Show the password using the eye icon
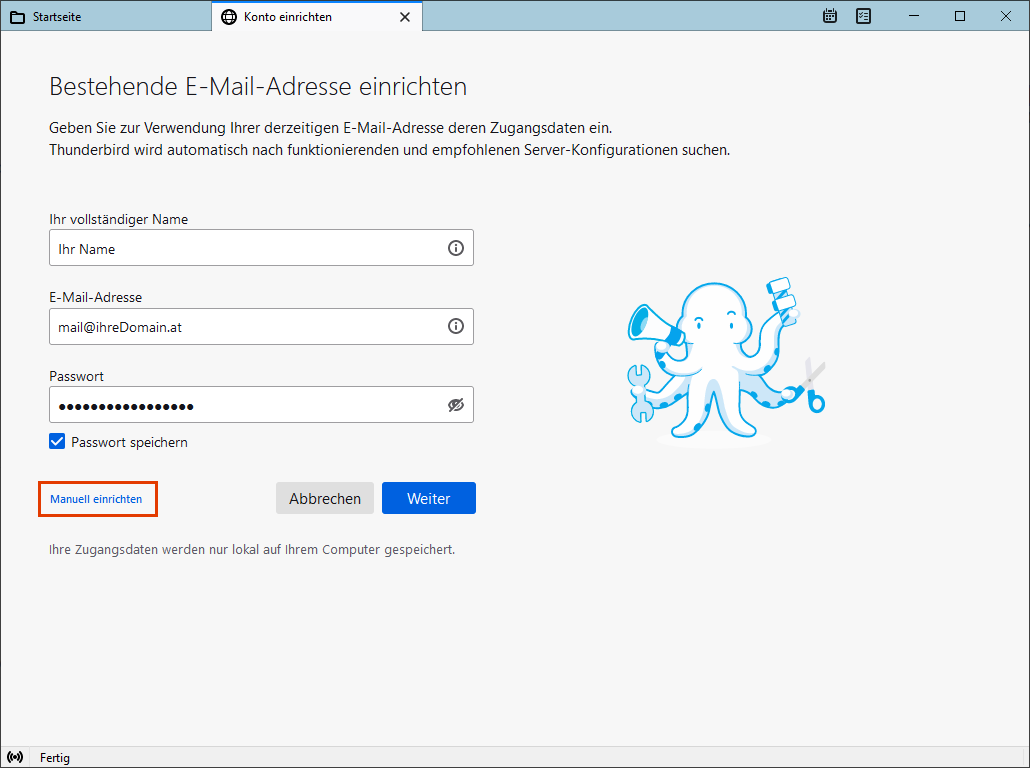This screenshot has height=768, width=1030. click(456, 405)
